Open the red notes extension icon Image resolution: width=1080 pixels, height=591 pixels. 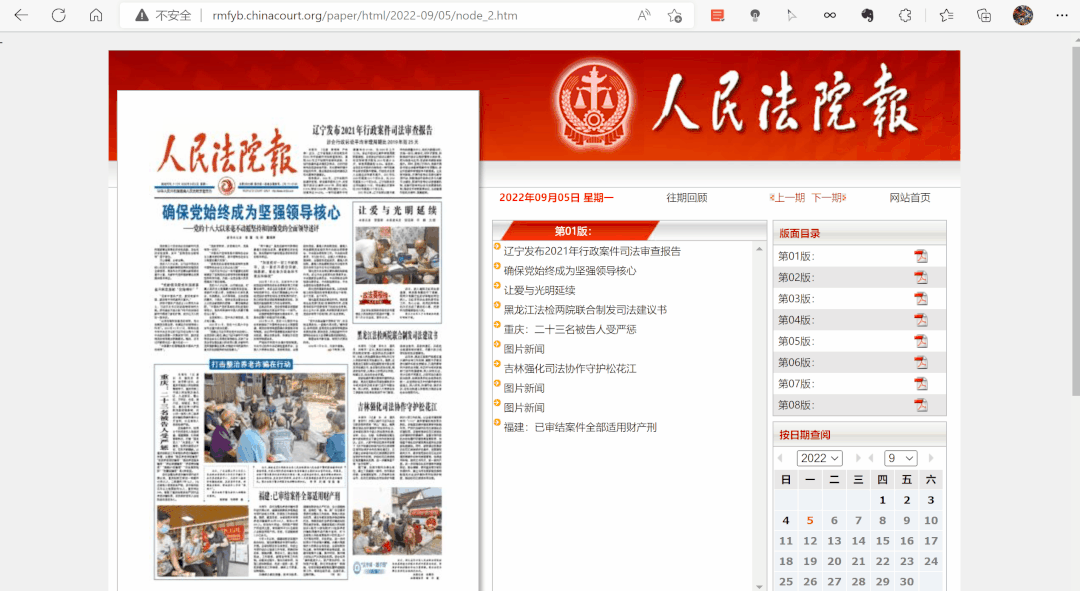click(x=717, y=15)
